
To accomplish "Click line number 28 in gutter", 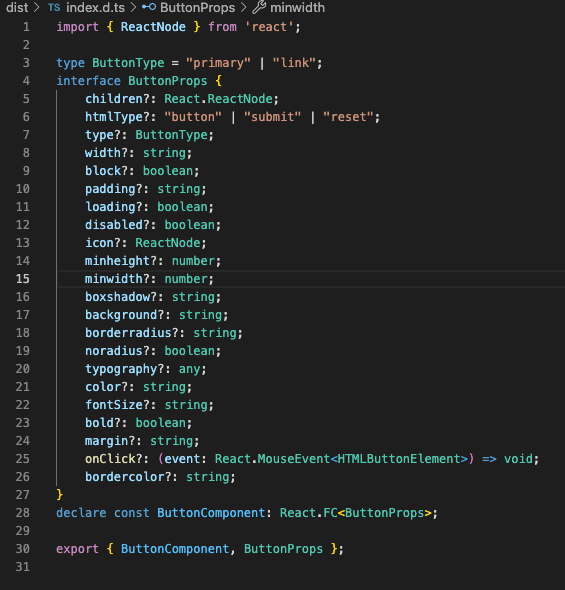I will point(23,513).
